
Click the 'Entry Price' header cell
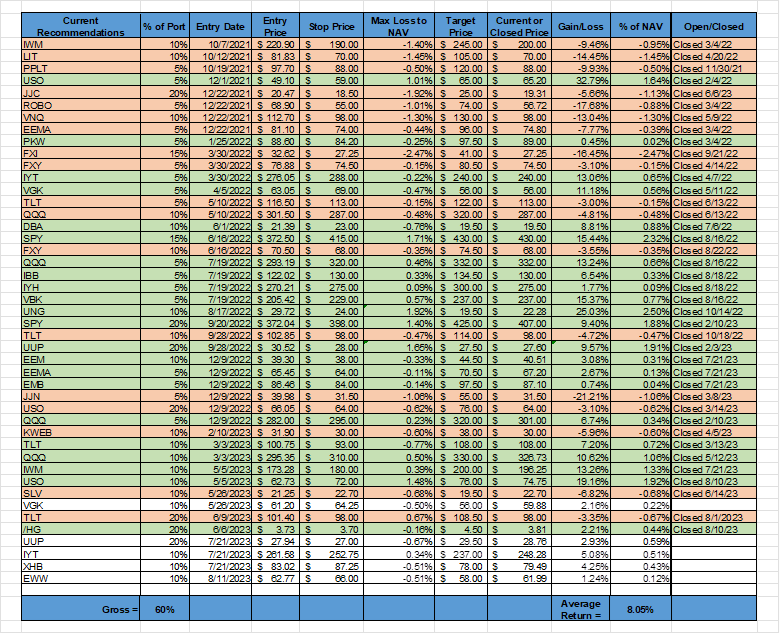(x=276, y=26)
